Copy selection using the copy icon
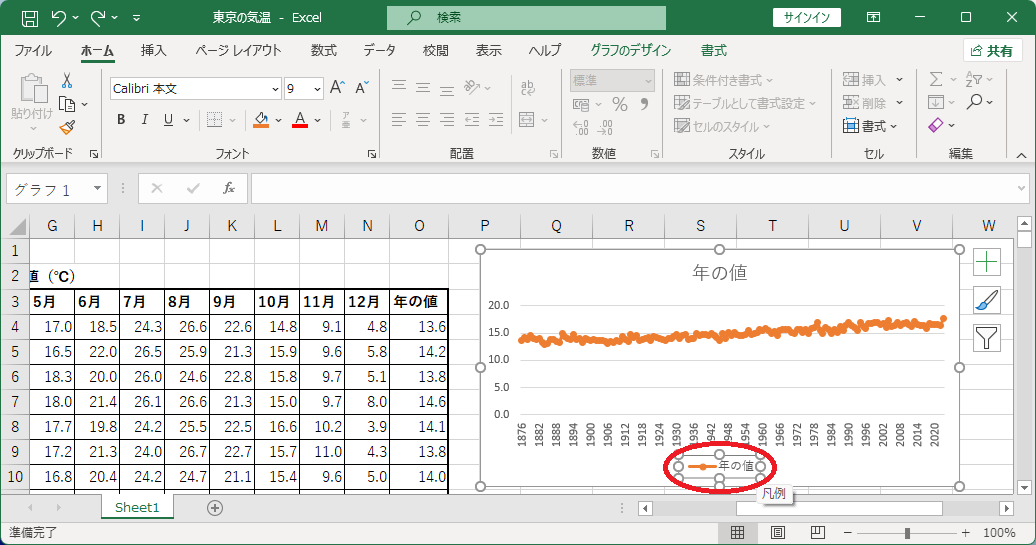This screenshot has width=1036, height=545. coord(67,104)
